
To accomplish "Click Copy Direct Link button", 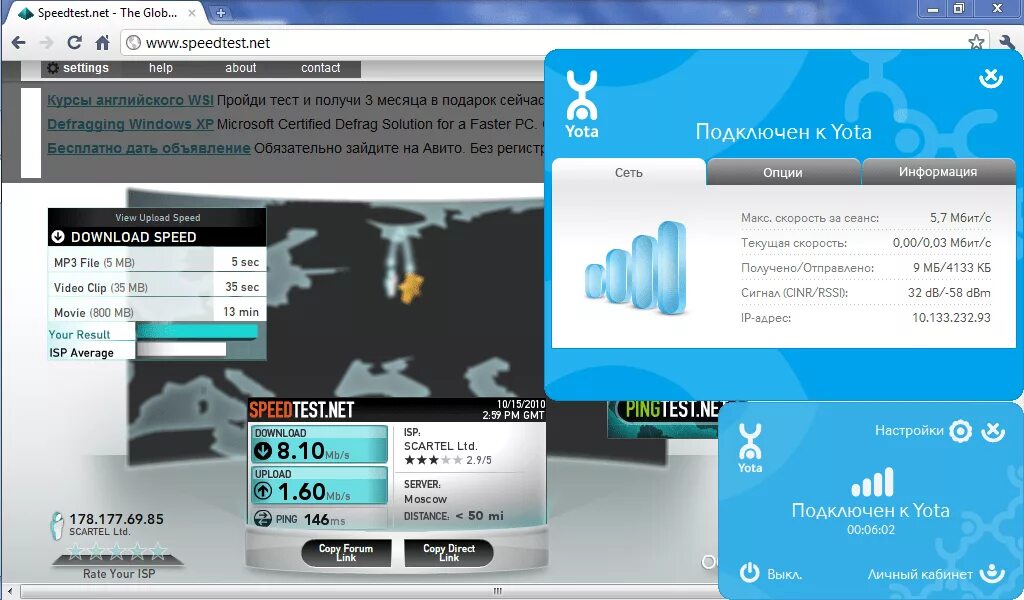I will (449, 552).
